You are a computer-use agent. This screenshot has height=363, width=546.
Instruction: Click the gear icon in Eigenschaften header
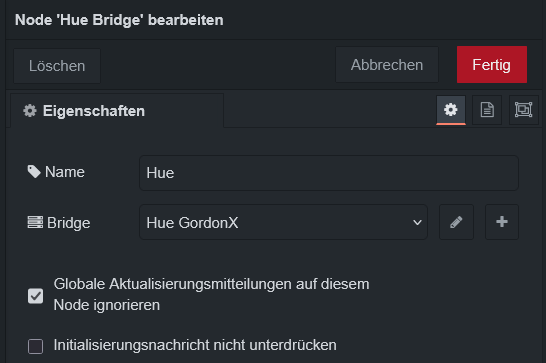click(x=30, y=111)
